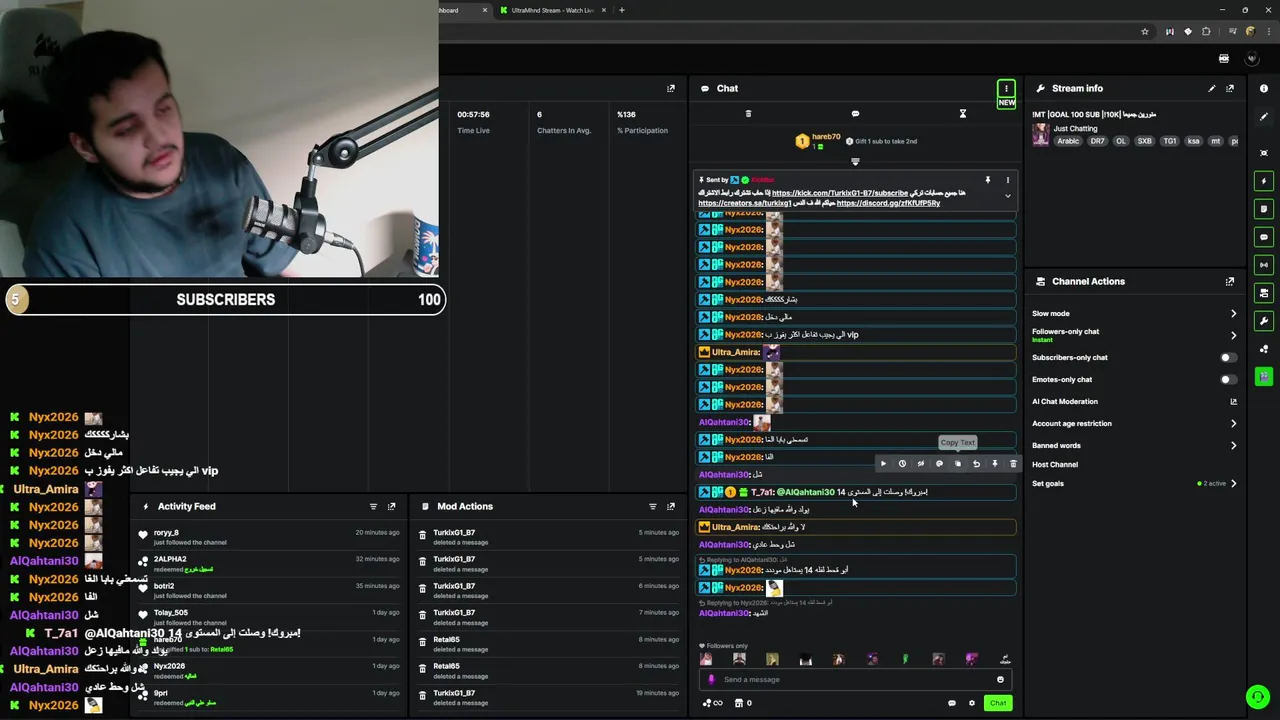
Task: Click green headset support button
Action: (x=1257, y=697)
